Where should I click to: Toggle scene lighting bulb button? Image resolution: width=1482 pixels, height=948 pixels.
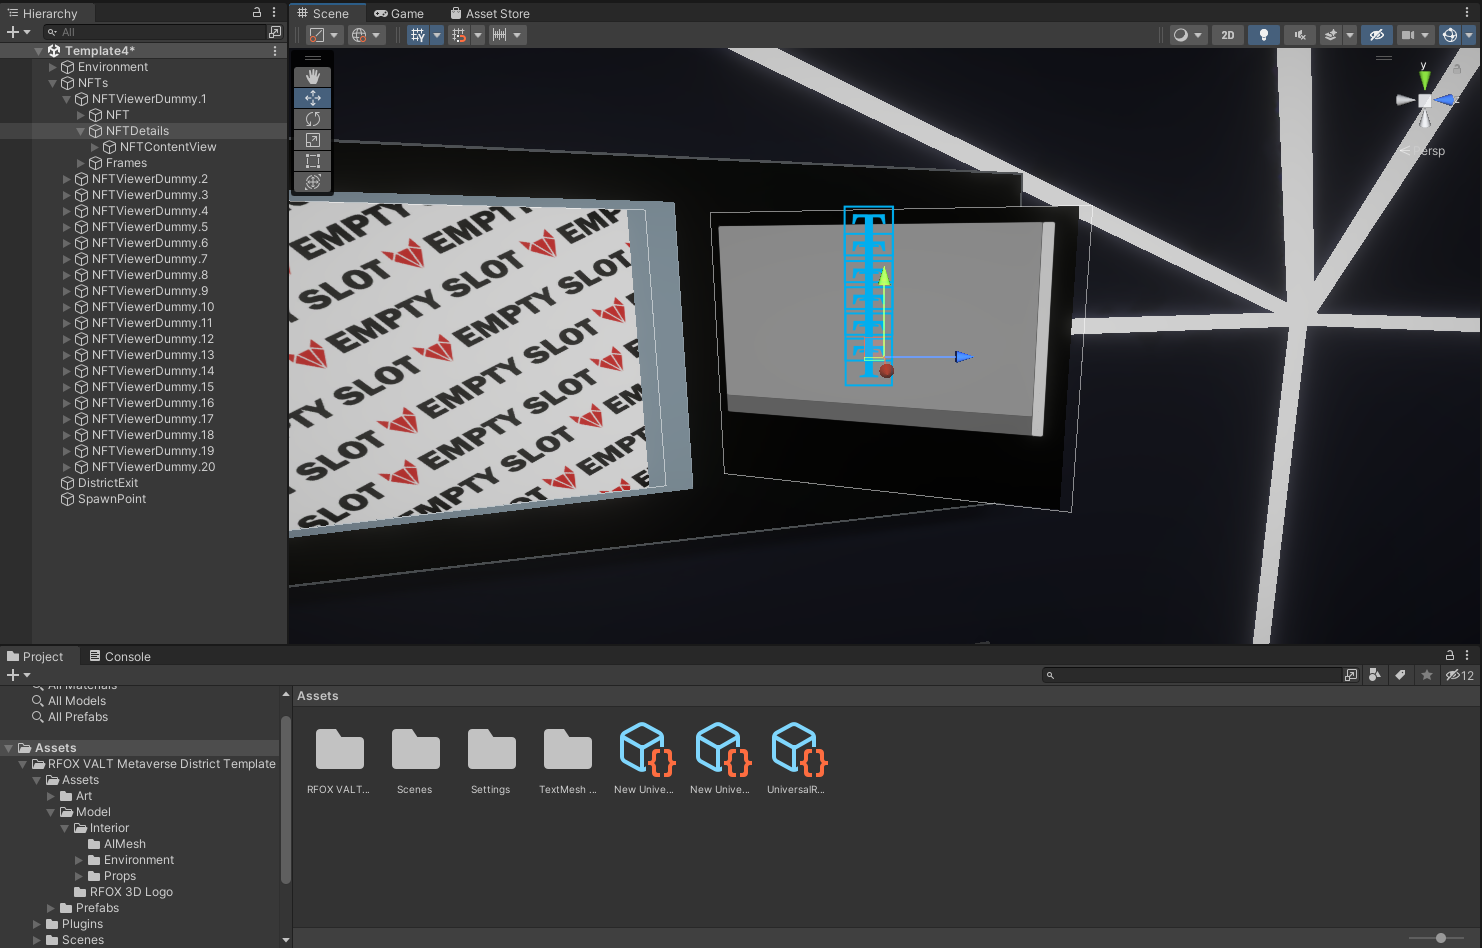(x=1264, y=35)
